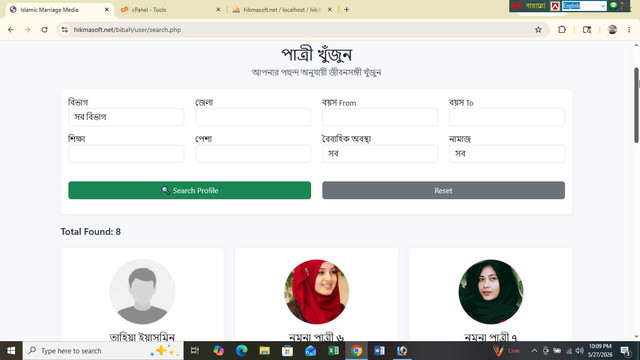Go back using the browser back arrow
Viewport: 640px width, 360px height.
11,30
